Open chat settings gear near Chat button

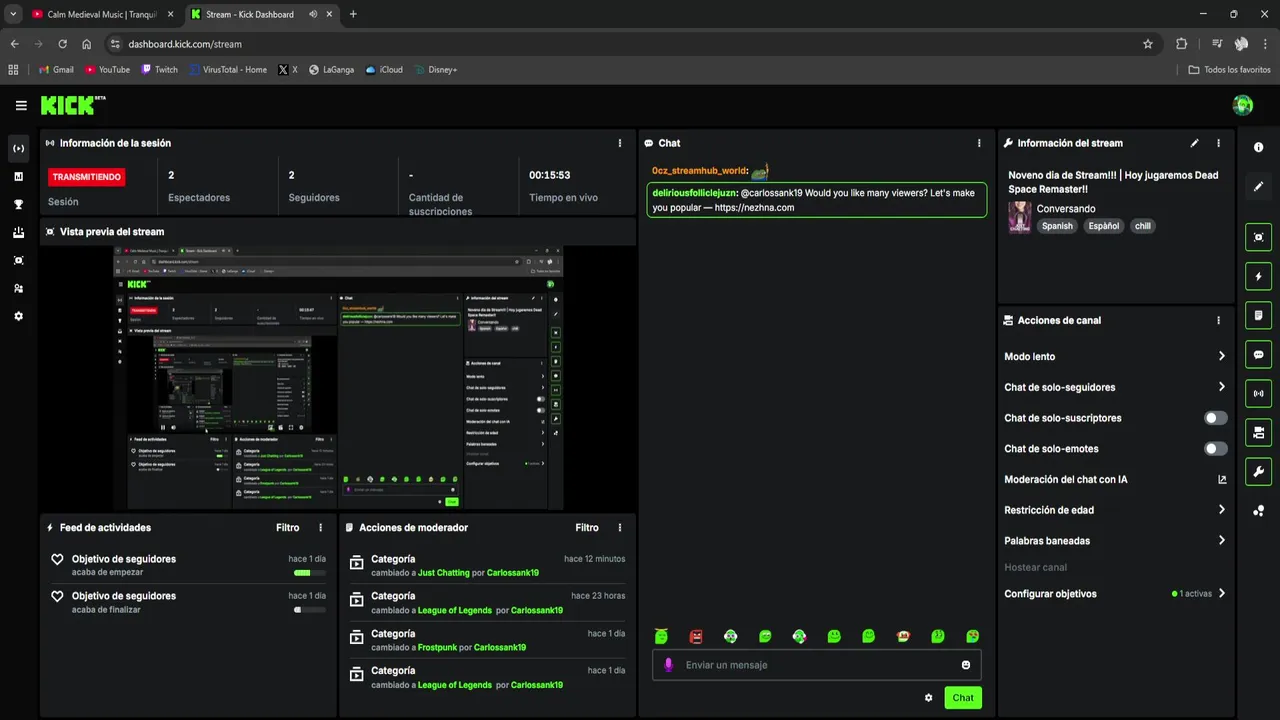pos(928,698)
